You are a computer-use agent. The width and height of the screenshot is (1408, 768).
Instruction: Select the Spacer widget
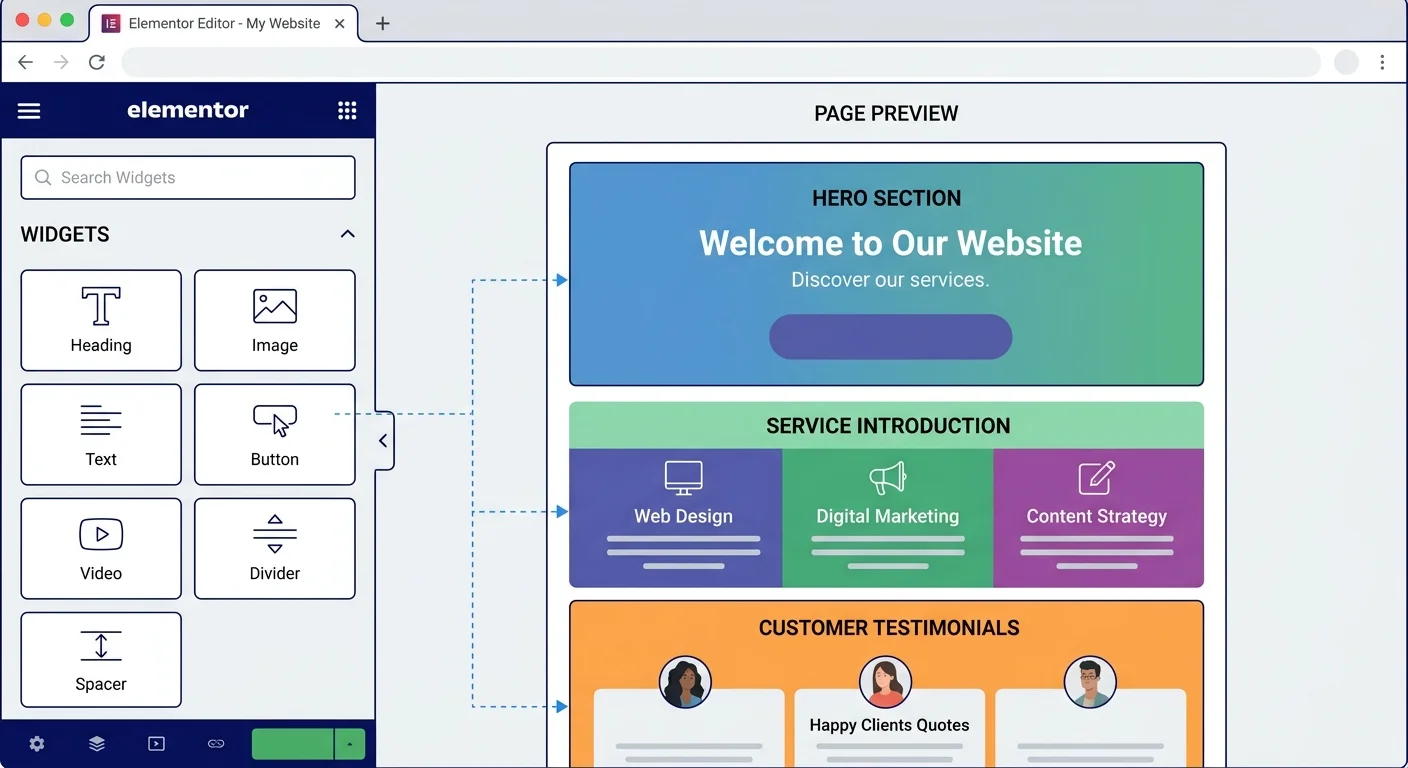[101, 660]
